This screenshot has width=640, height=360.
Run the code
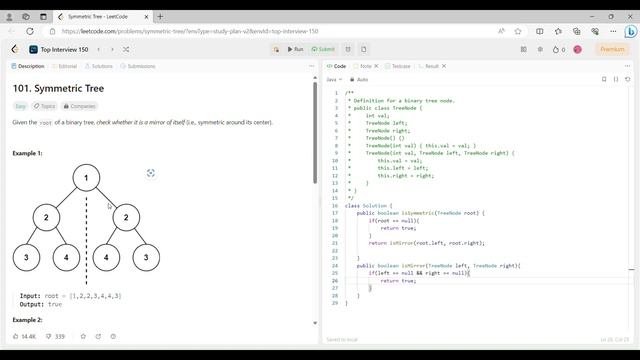295,49
